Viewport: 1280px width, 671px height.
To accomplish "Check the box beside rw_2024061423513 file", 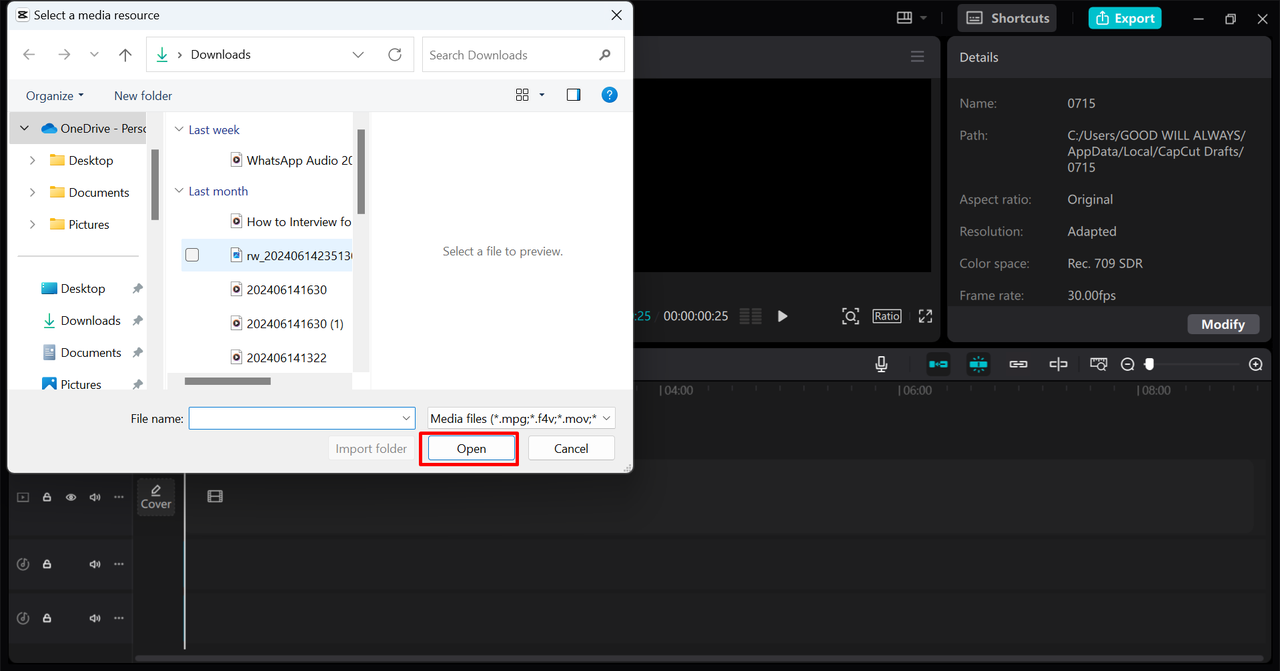I will 192,255.
